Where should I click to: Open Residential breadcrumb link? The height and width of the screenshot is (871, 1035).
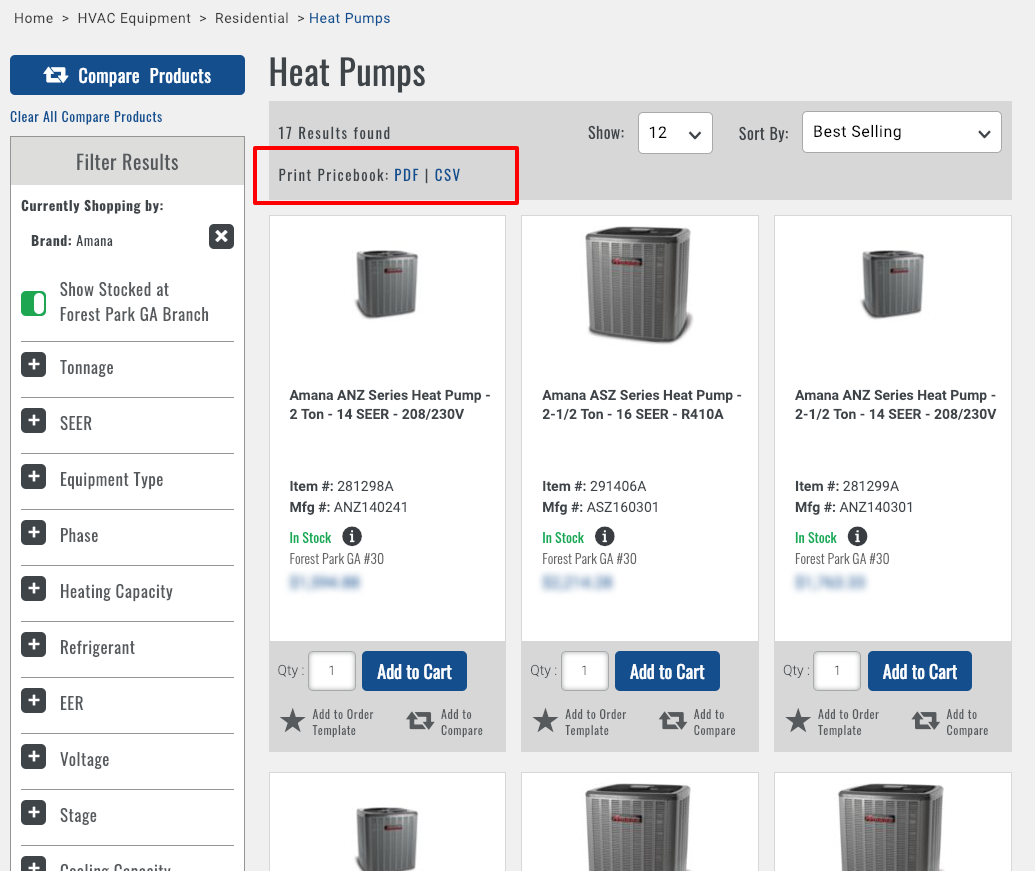pos(251,18)
